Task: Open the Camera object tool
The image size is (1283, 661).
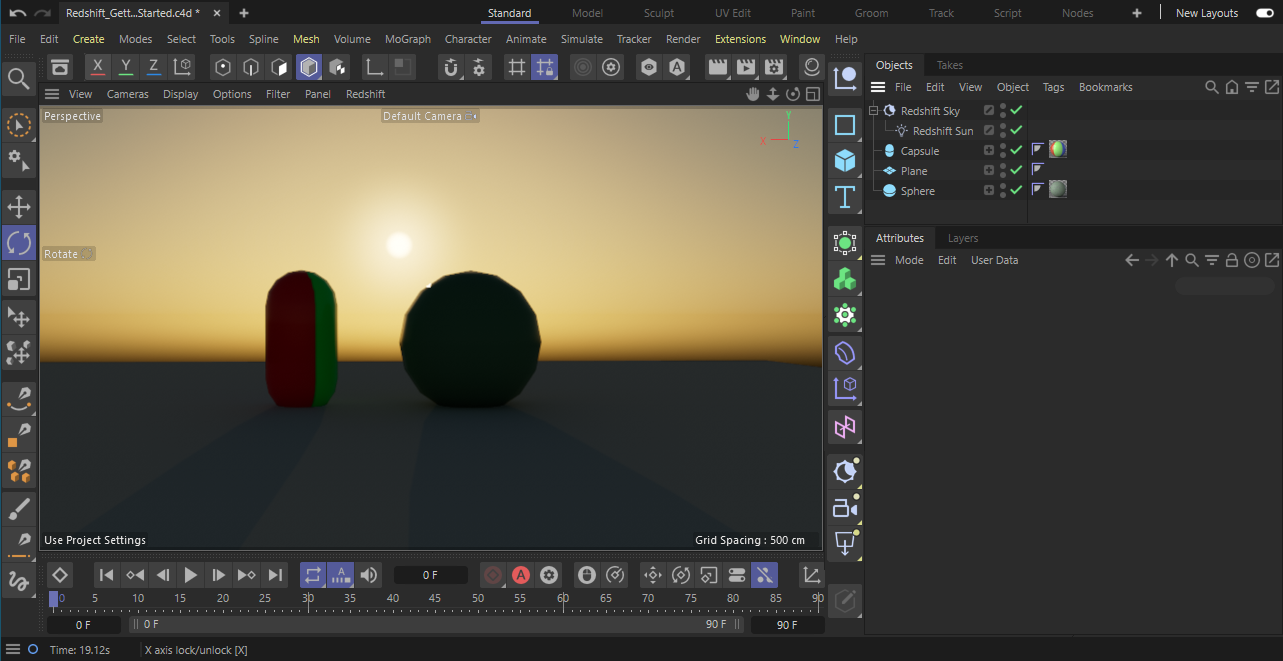Action: 845,508
